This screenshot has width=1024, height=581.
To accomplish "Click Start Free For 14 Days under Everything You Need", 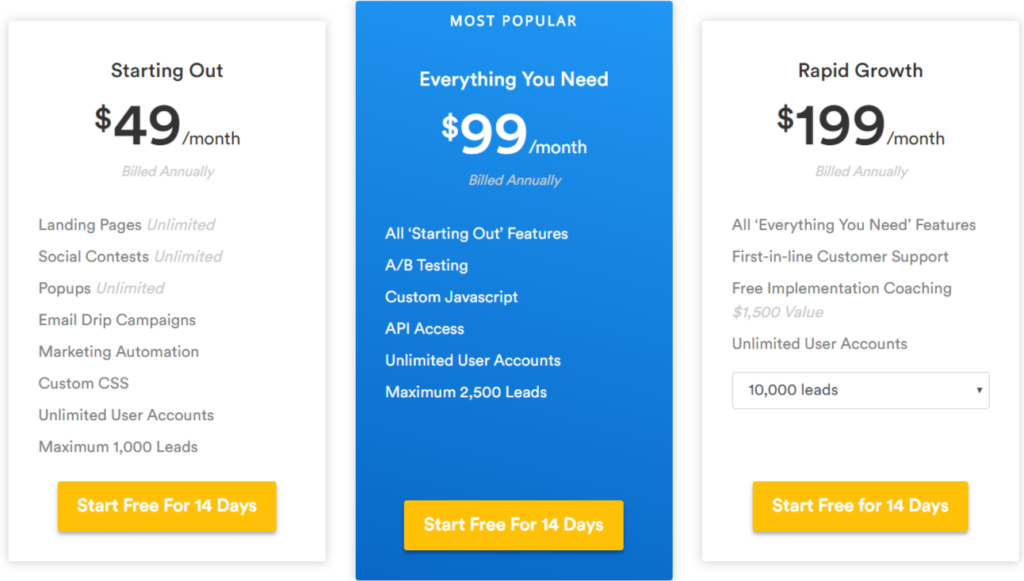I will point(513,525).
